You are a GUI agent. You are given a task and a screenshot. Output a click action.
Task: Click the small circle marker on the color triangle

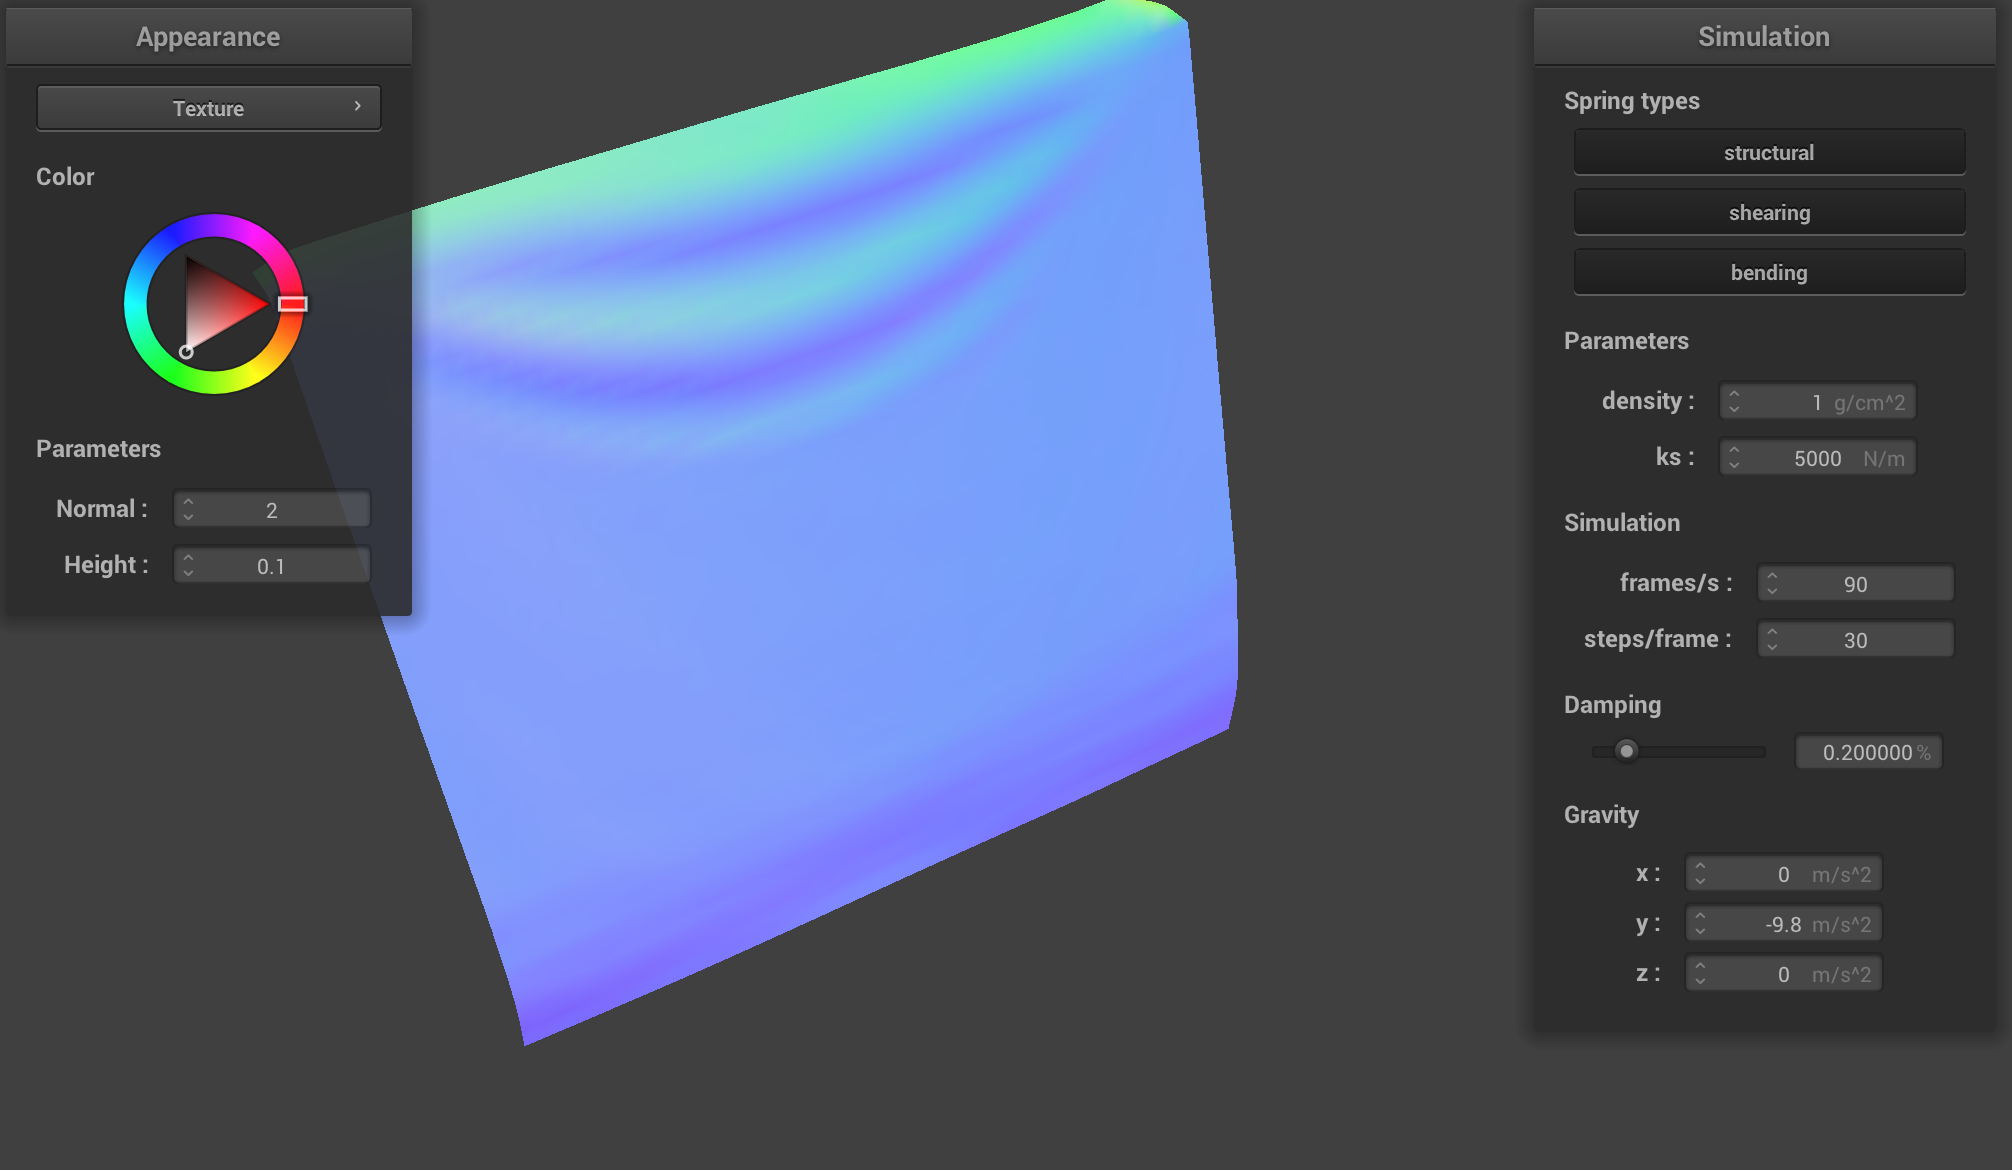[x=186, y=352]
